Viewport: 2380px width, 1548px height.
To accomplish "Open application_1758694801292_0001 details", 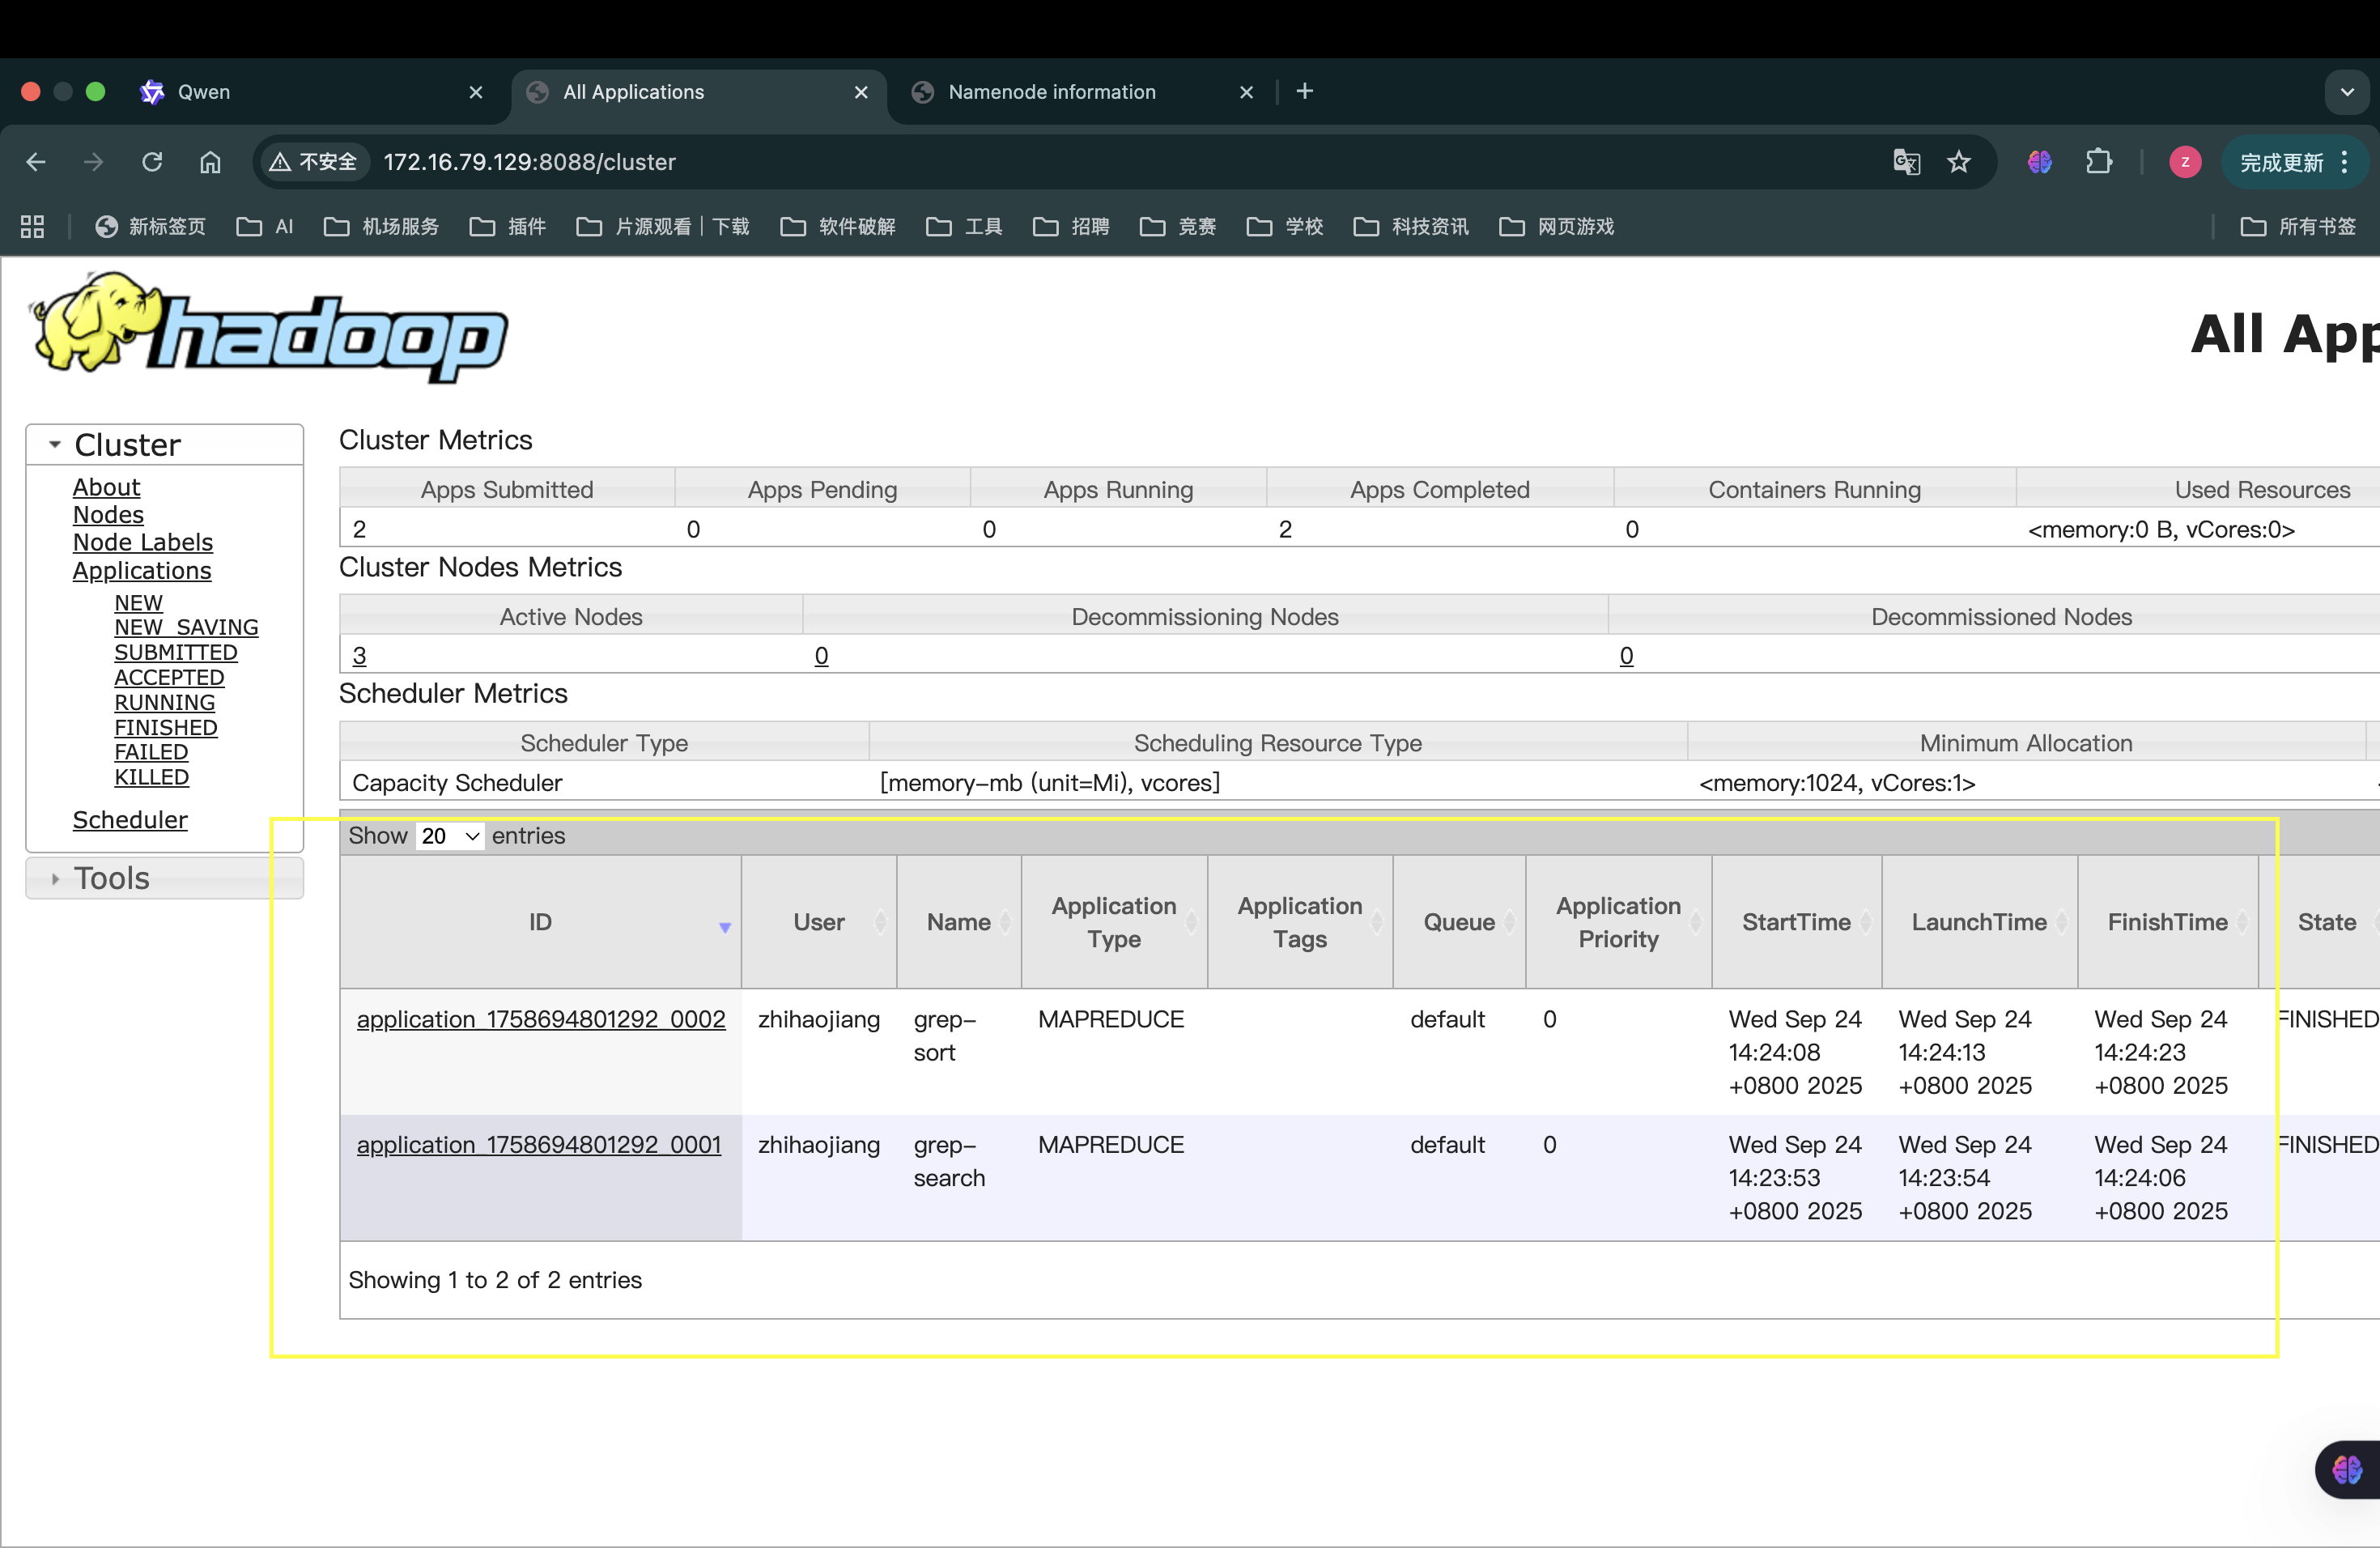I will [x=539, y=1145].
